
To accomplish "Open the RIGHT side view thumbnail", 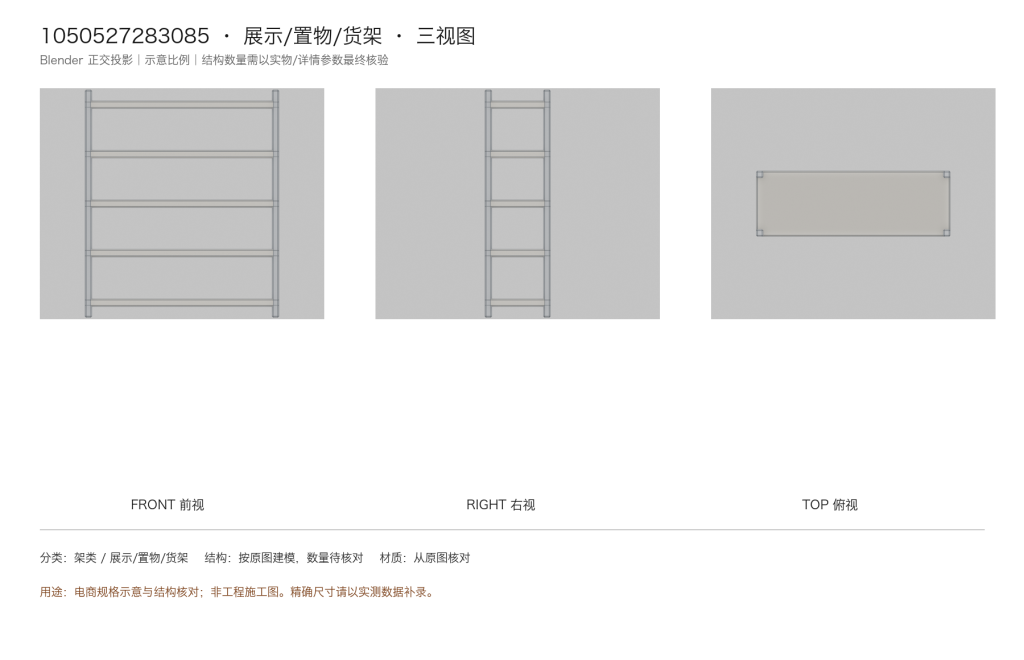I will [x=517, y=204].
